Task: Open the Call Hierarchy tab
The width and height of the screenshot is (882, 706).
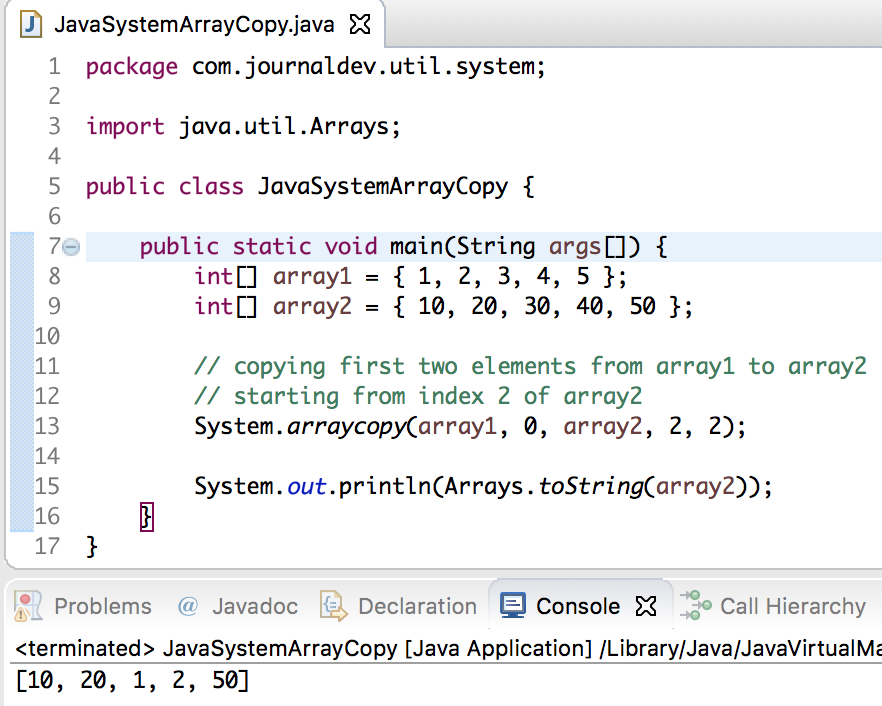Action: (793, 606)
